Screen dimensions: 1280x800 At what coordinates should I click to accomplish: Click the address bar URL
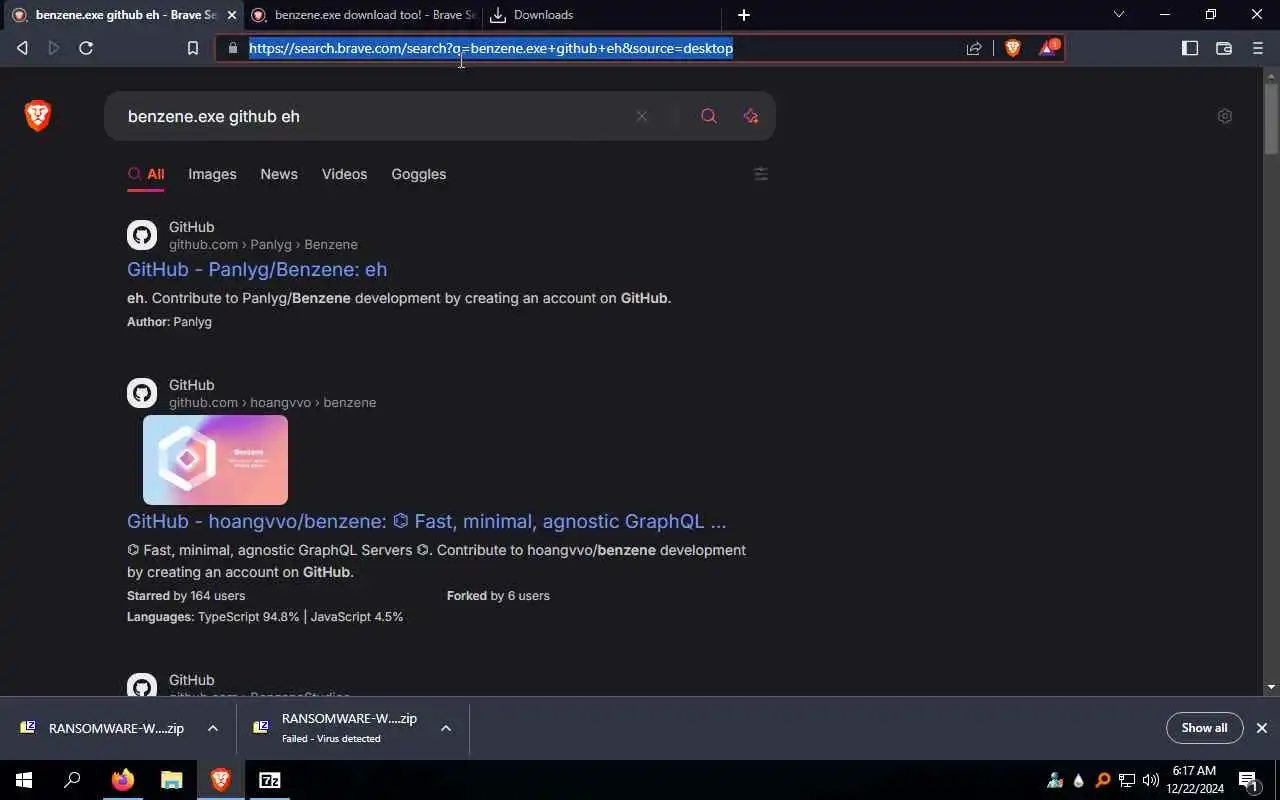(491, 48)
